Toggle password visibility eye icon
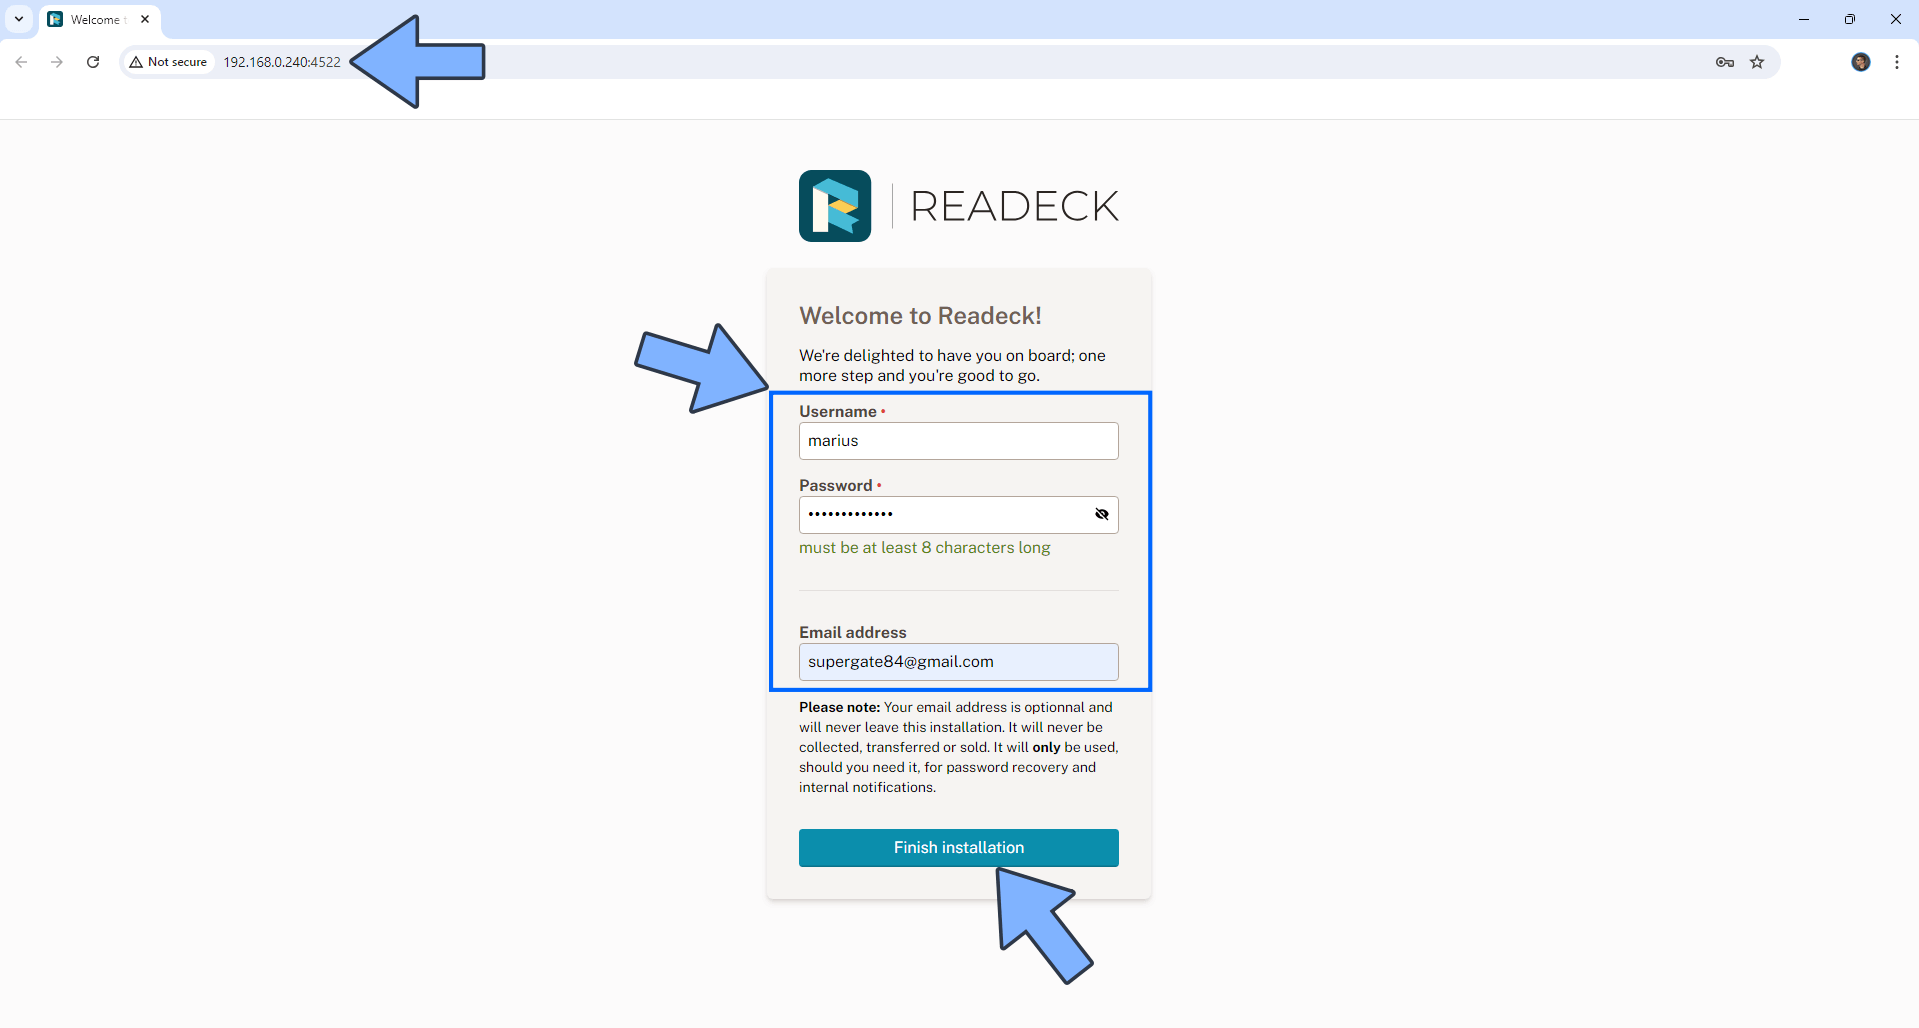This screenshot has width=1919, height=1028. tap(1101, 514)
